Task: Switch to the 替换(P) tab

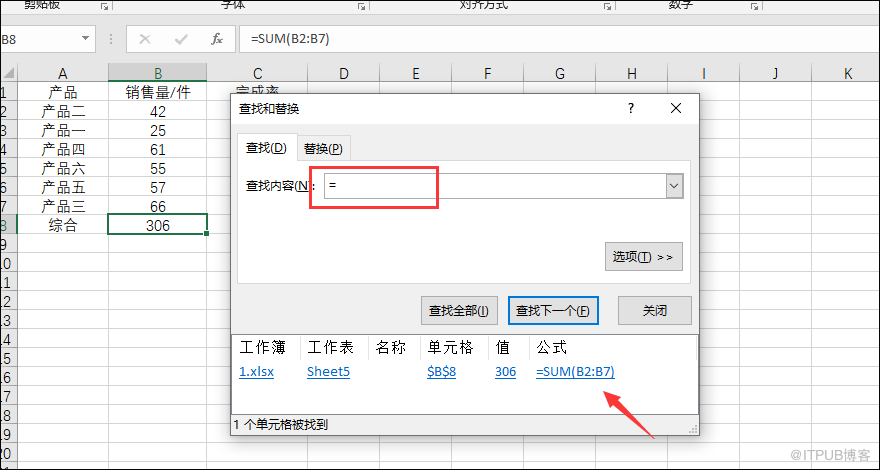Action: (323, 149)
